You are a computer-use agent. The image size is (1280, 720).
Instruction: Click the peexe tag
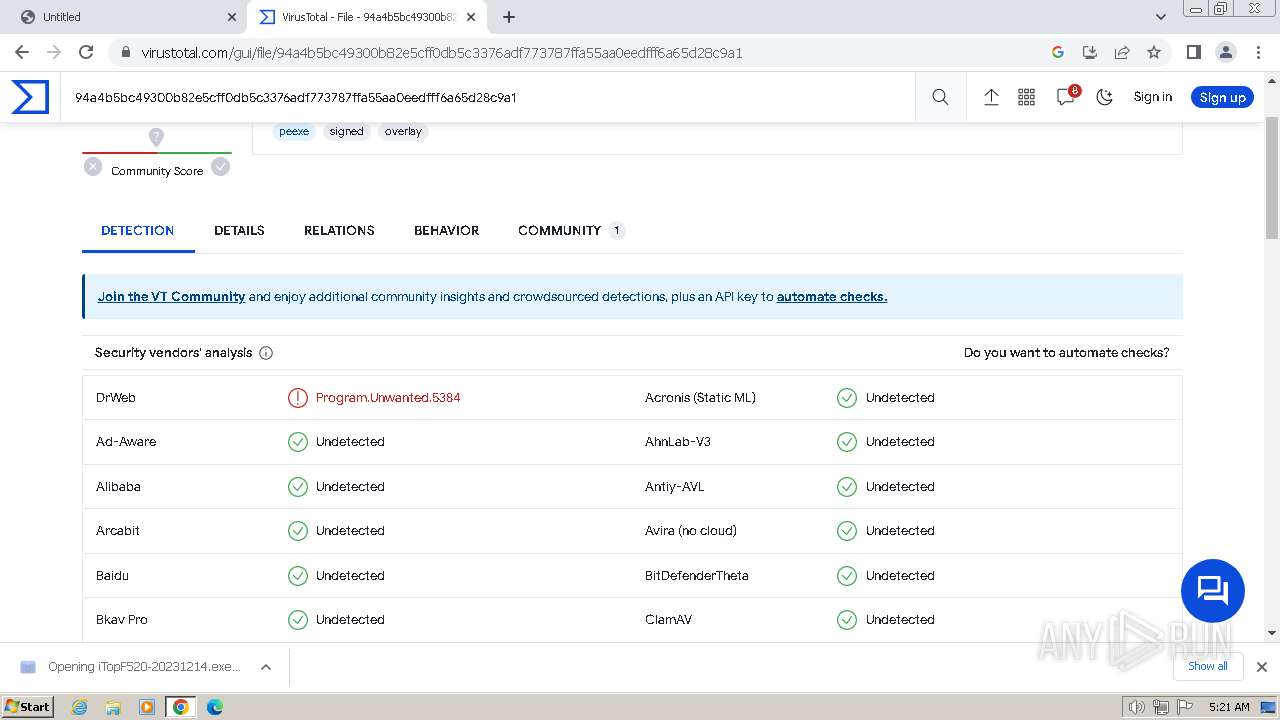click(x=294, y=131)
